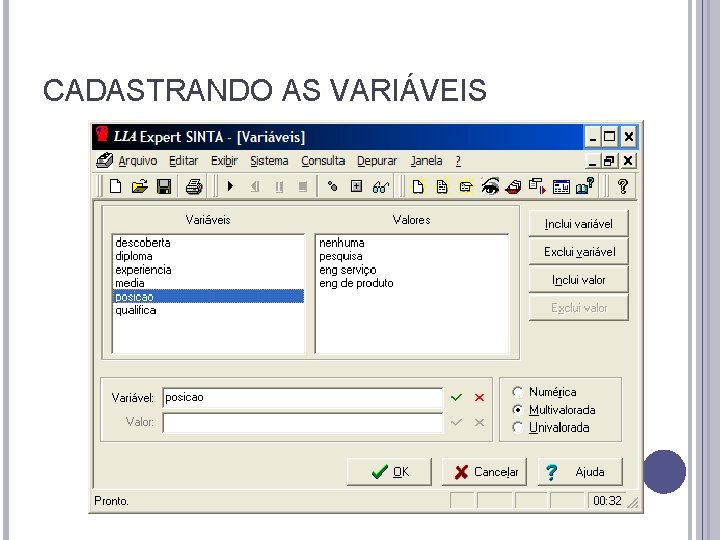Open the Depurar menu
The height and width of the screenshot is (540, 720).
coord(377,161)
